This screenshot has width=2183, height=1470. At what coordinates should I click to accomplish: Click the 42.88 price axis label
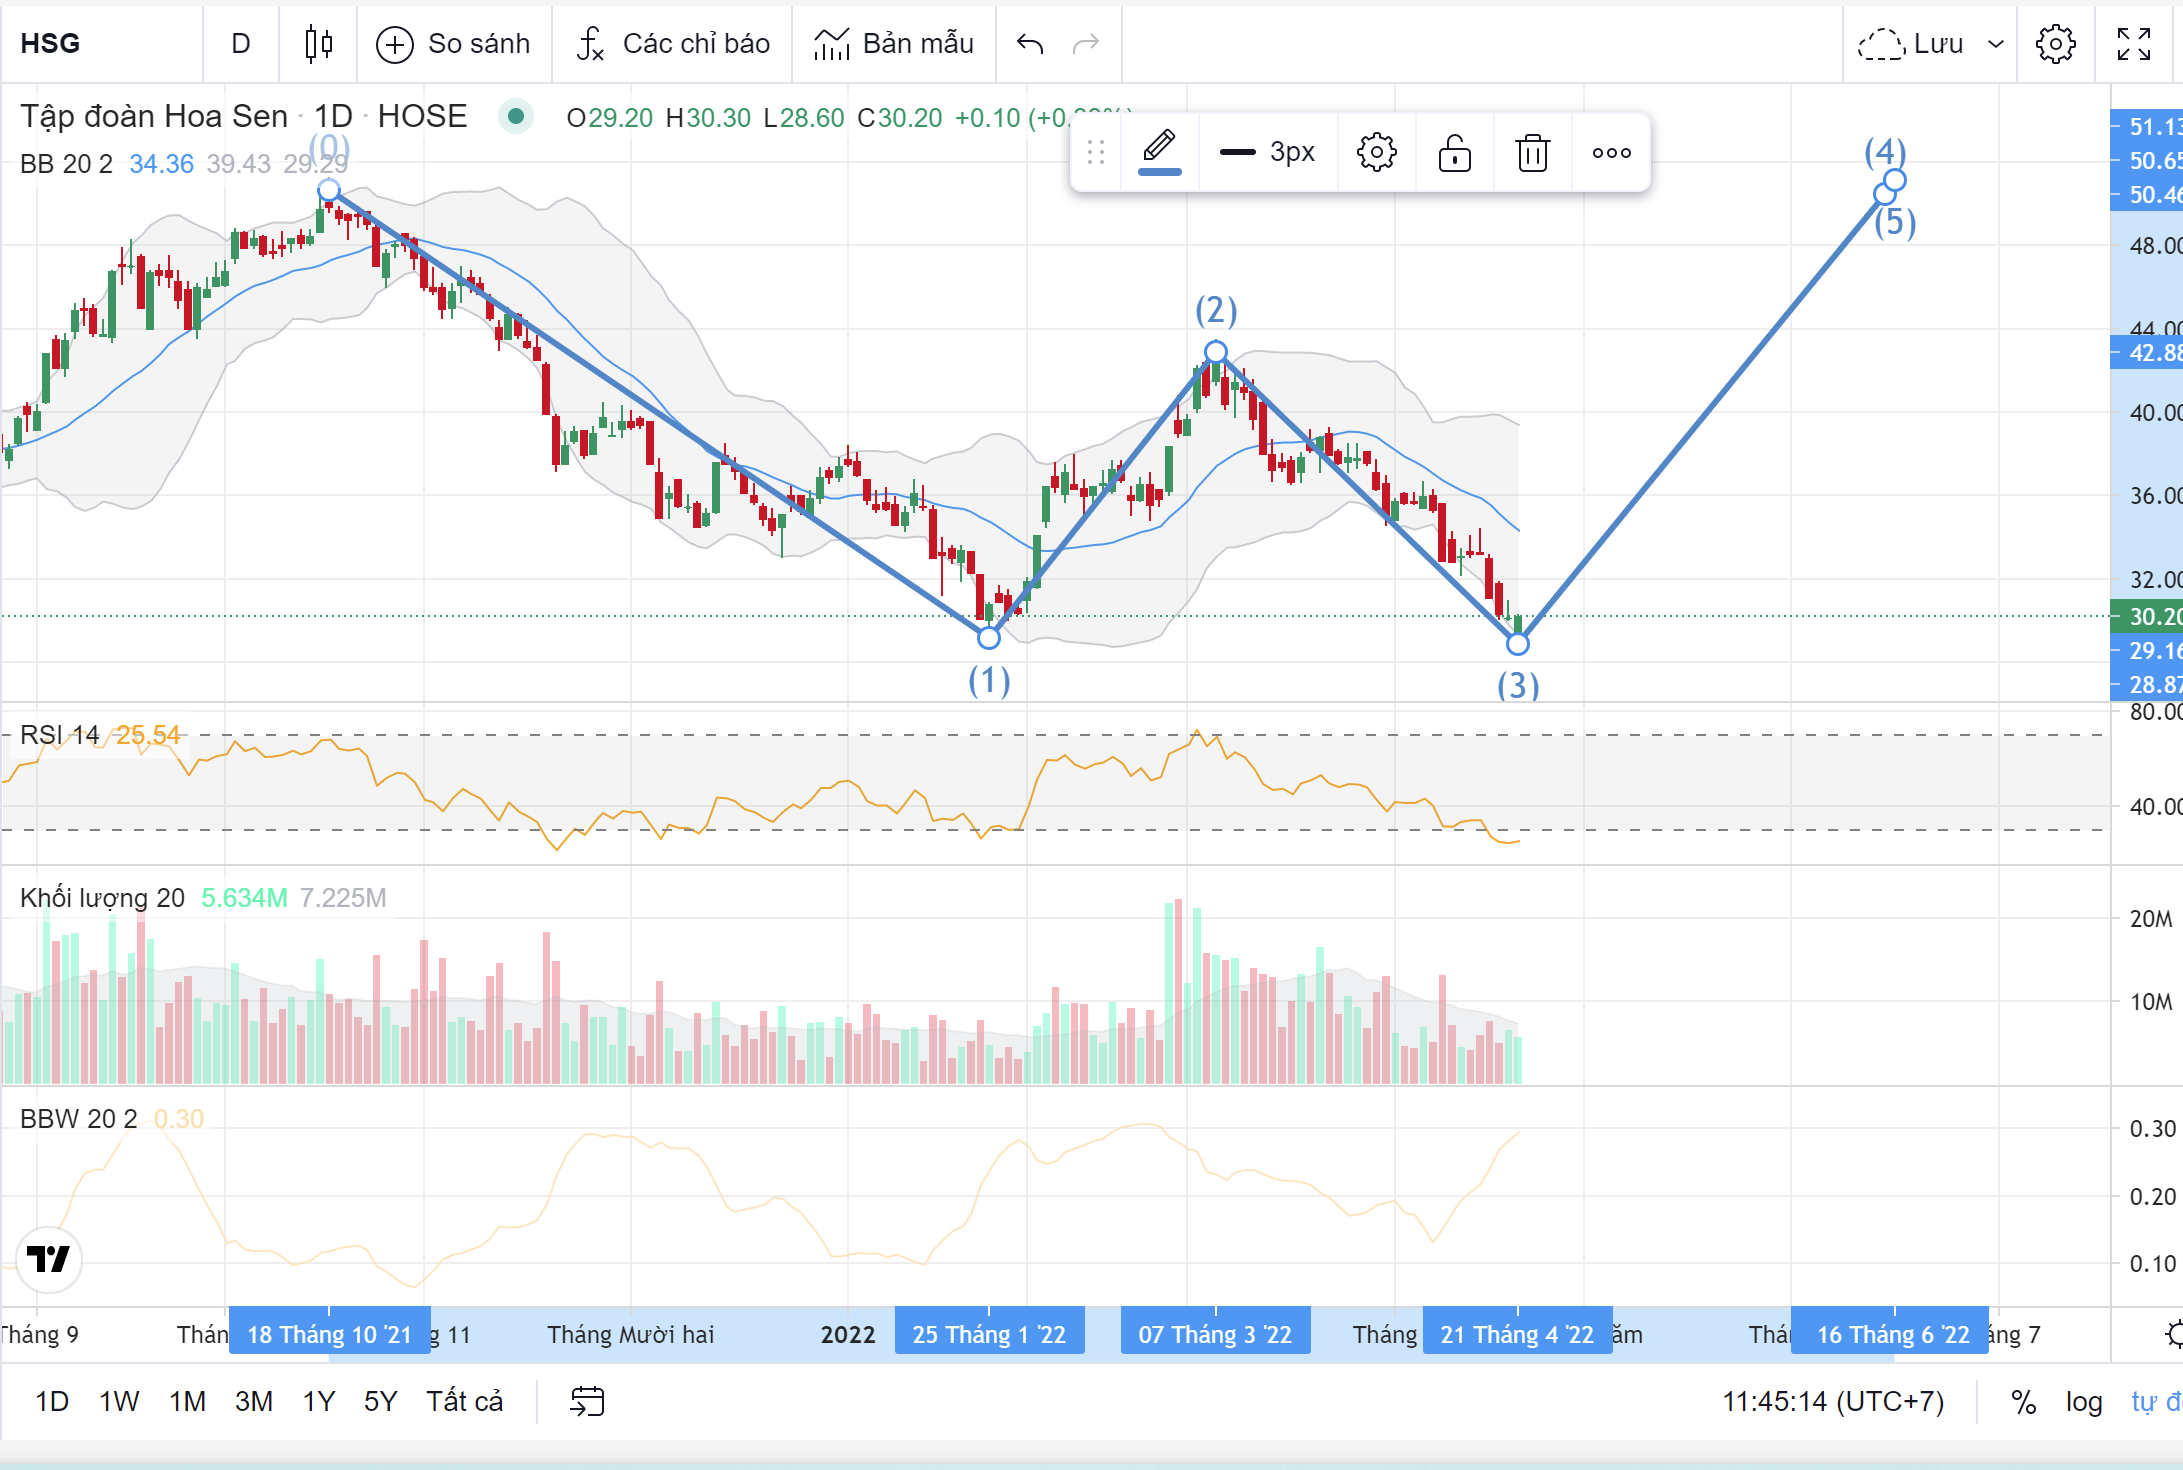tap(2146, 352)
